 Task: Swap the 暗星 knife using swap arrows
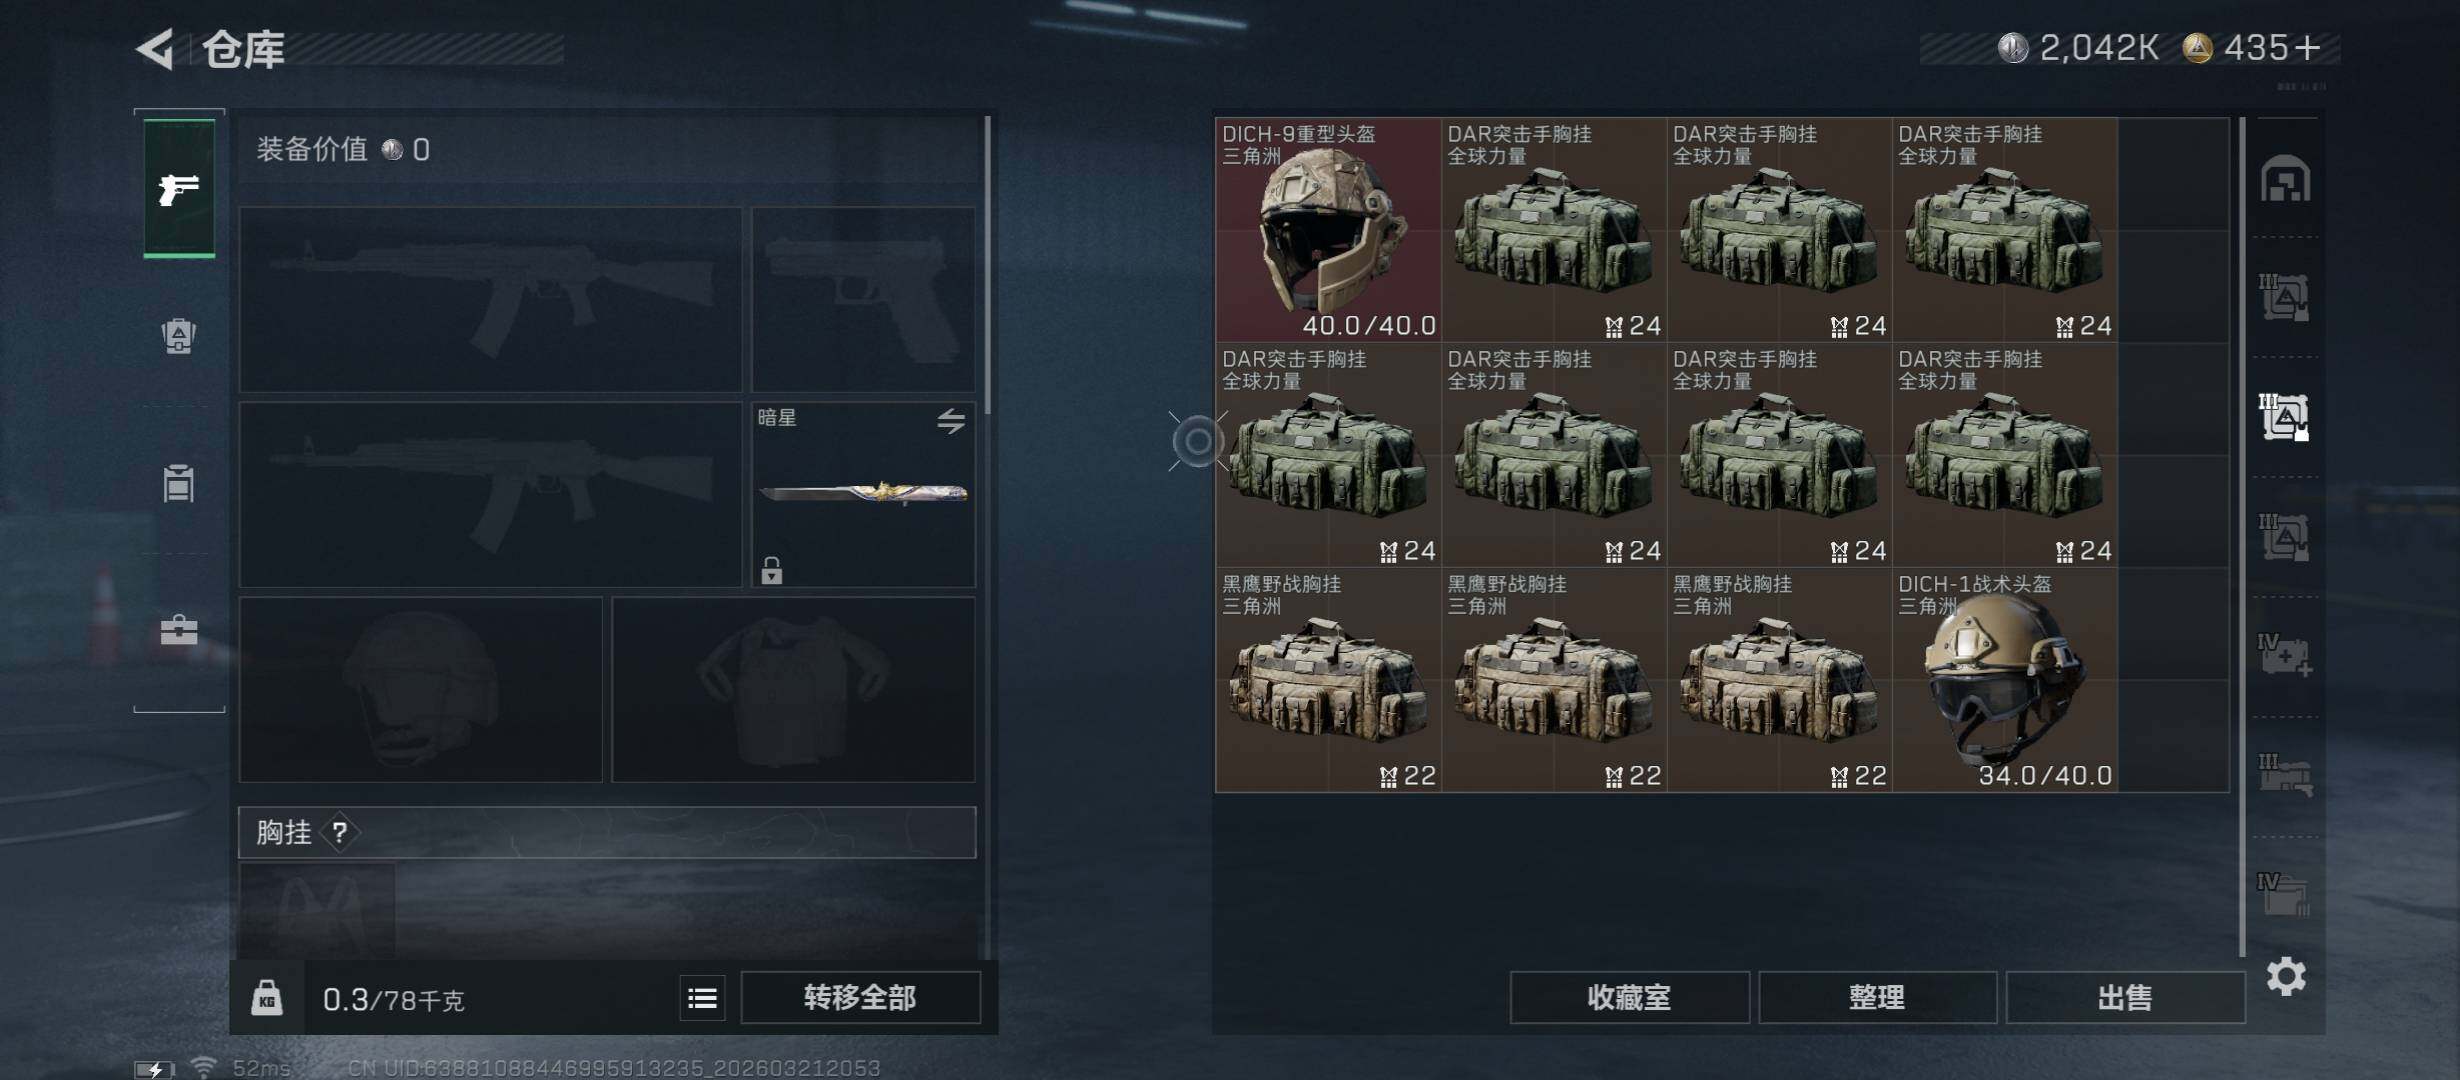[x=951, y=421]
